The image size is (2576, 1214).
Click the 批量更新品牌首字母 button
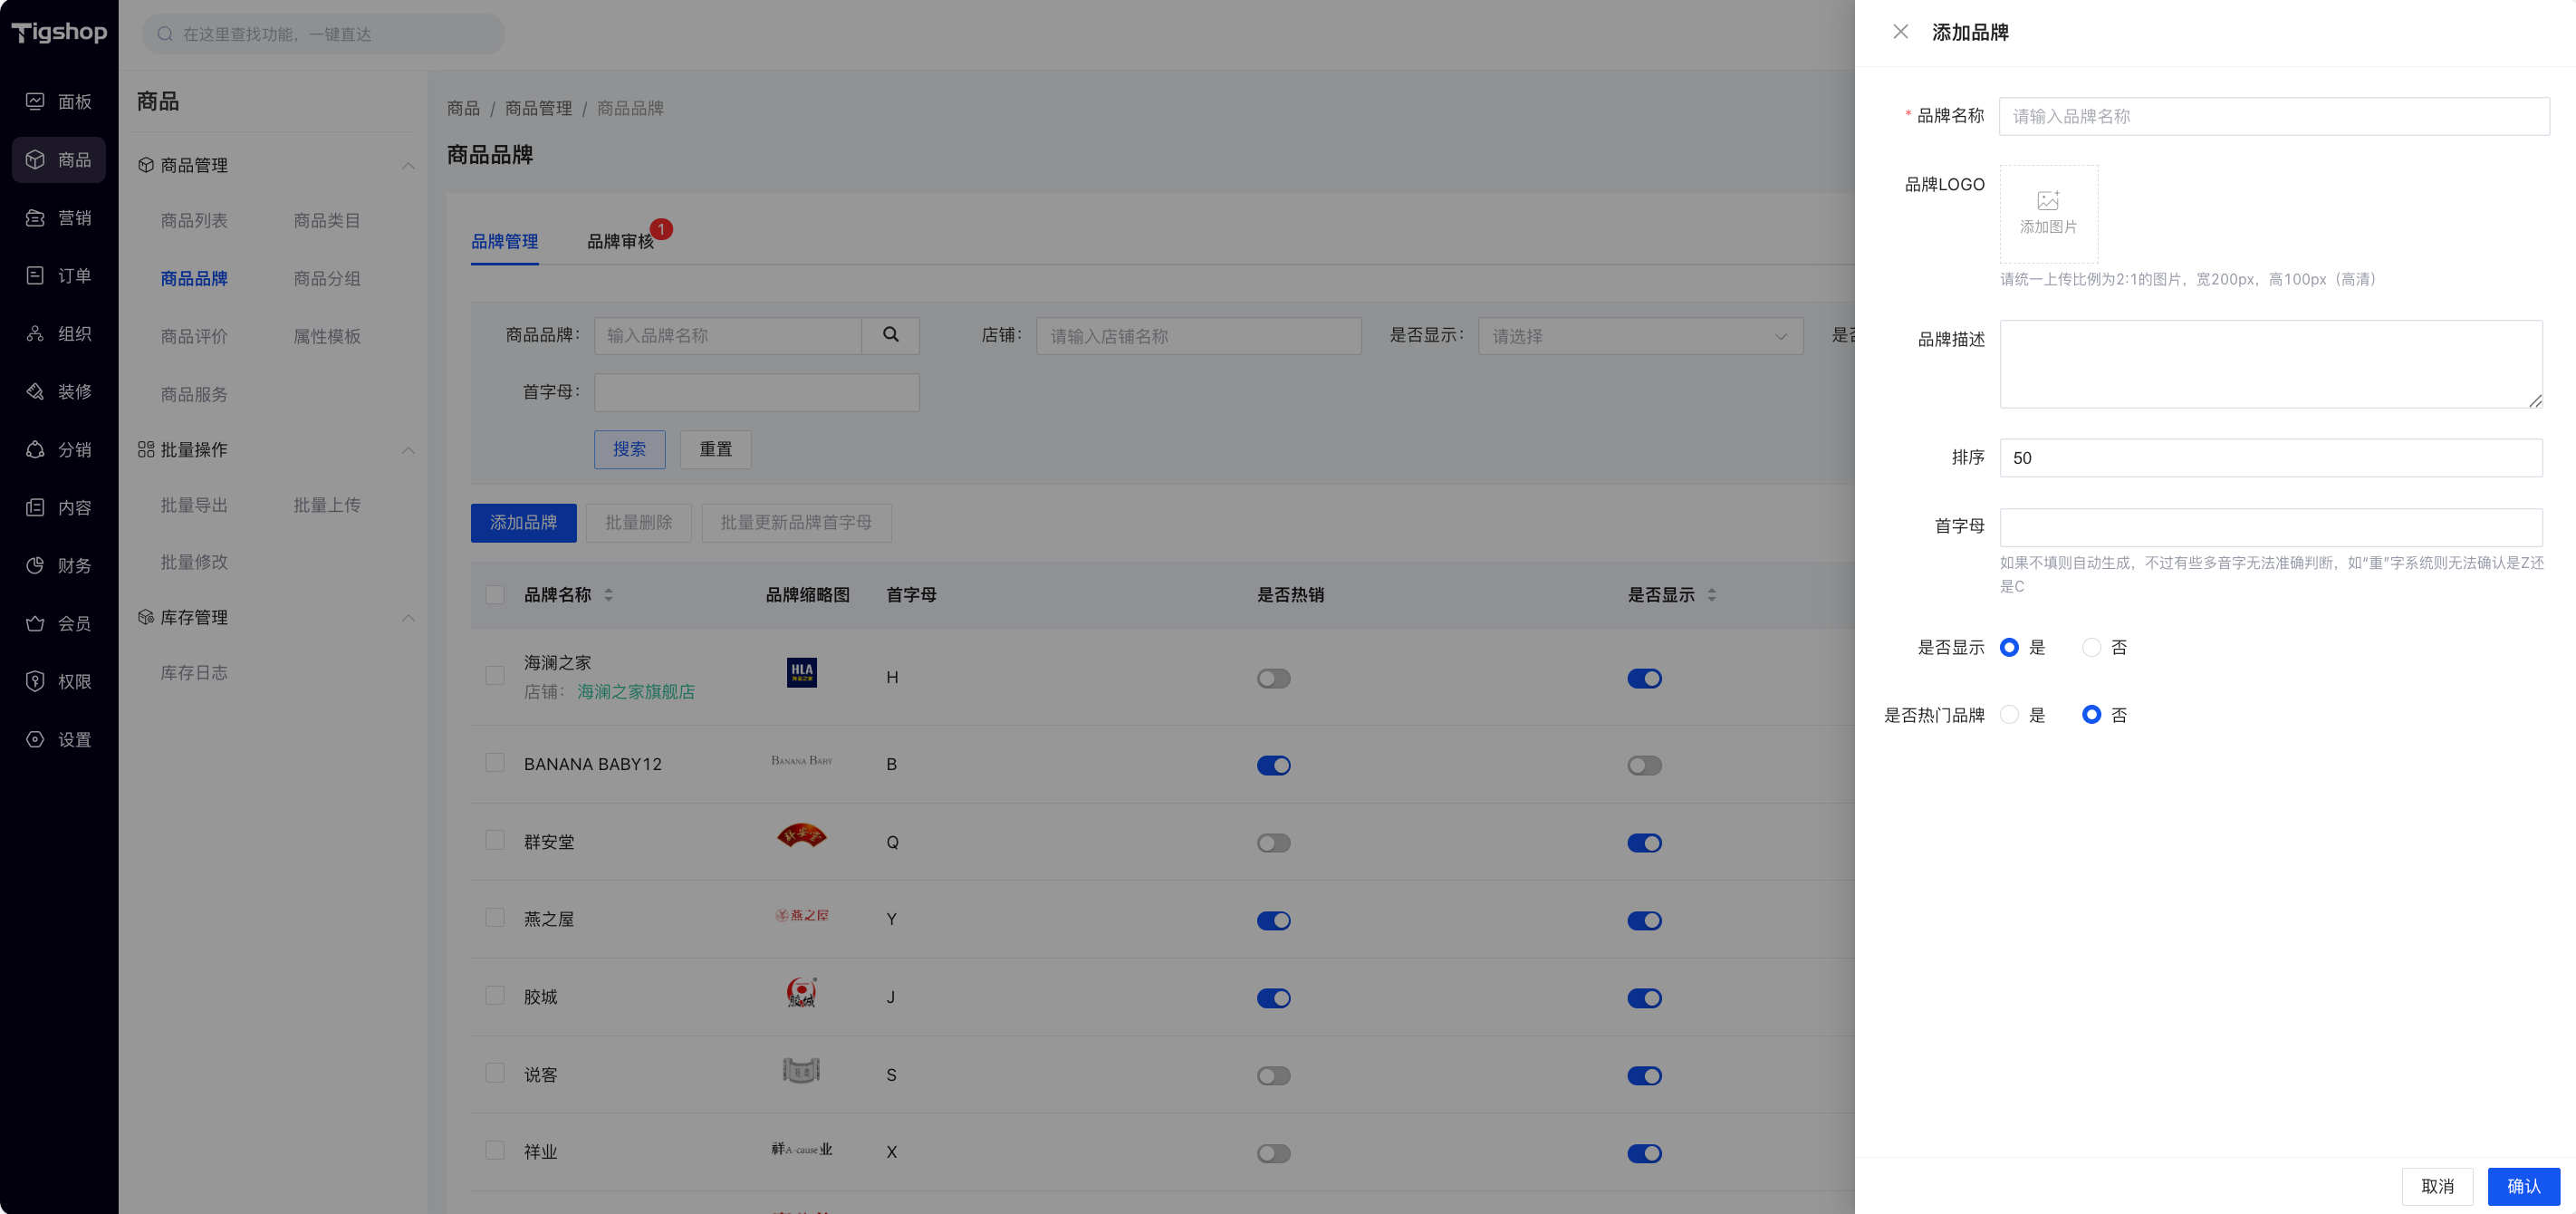point(796,522)
